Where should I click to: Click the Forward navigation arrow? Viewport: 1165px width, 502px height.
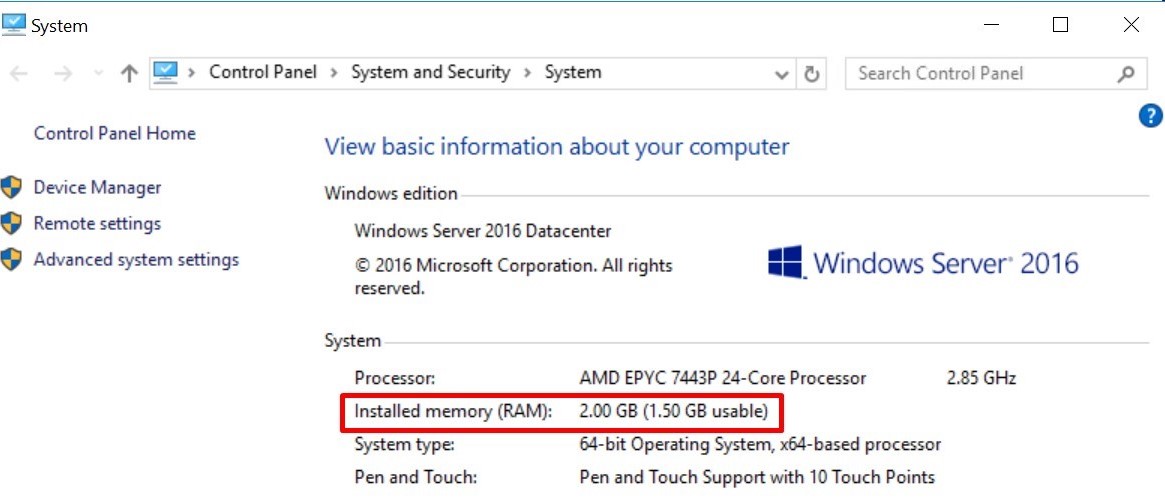(x=63, y=74)
